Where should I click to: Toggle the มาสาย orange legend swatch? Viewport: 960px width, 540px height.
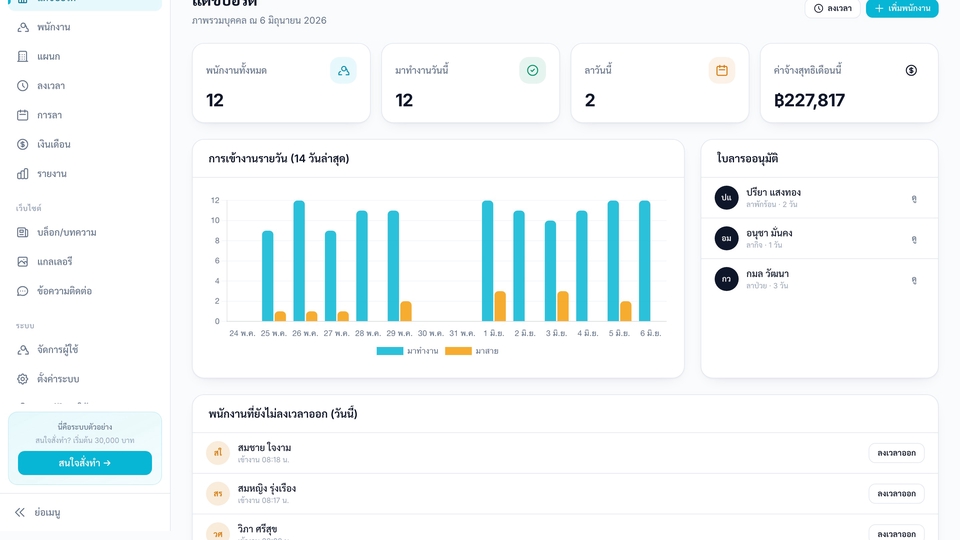tap(458, 351)
